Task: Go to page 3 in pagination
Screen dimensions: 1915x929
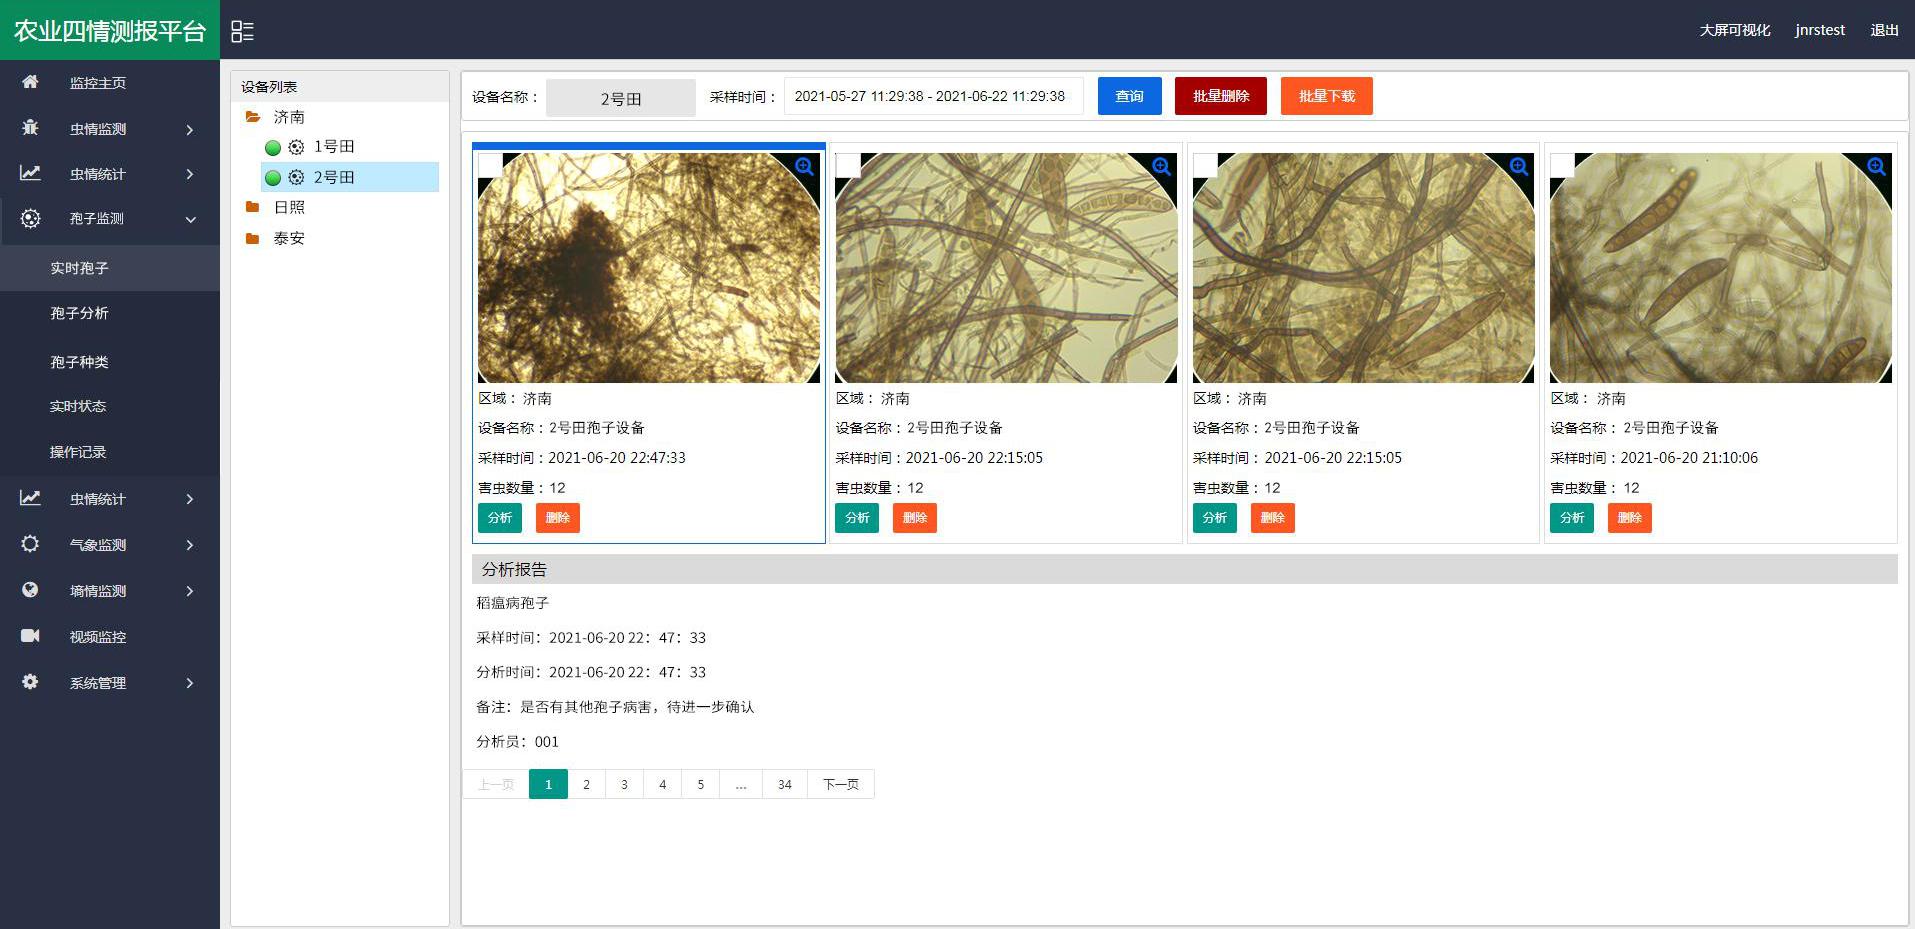Action: 624,784
